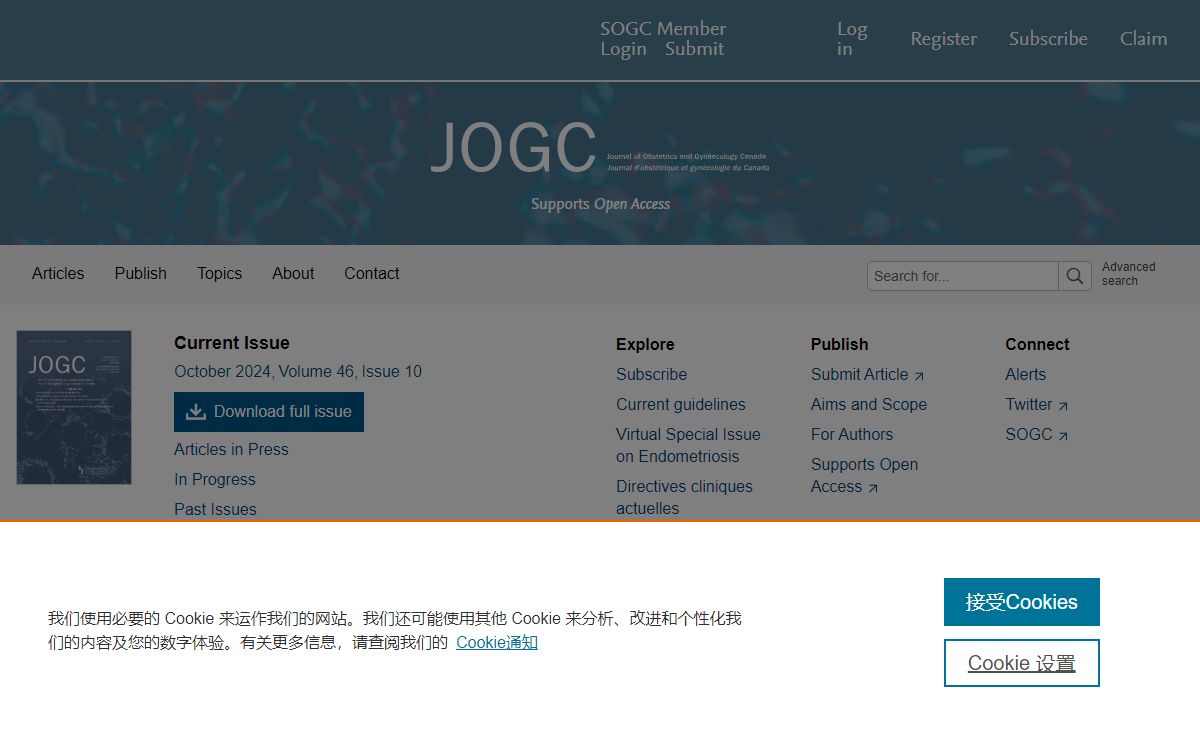Open the Twitter external link
The height and width of the screenshot is (740, 1200).
click(x=1037, y=404)
